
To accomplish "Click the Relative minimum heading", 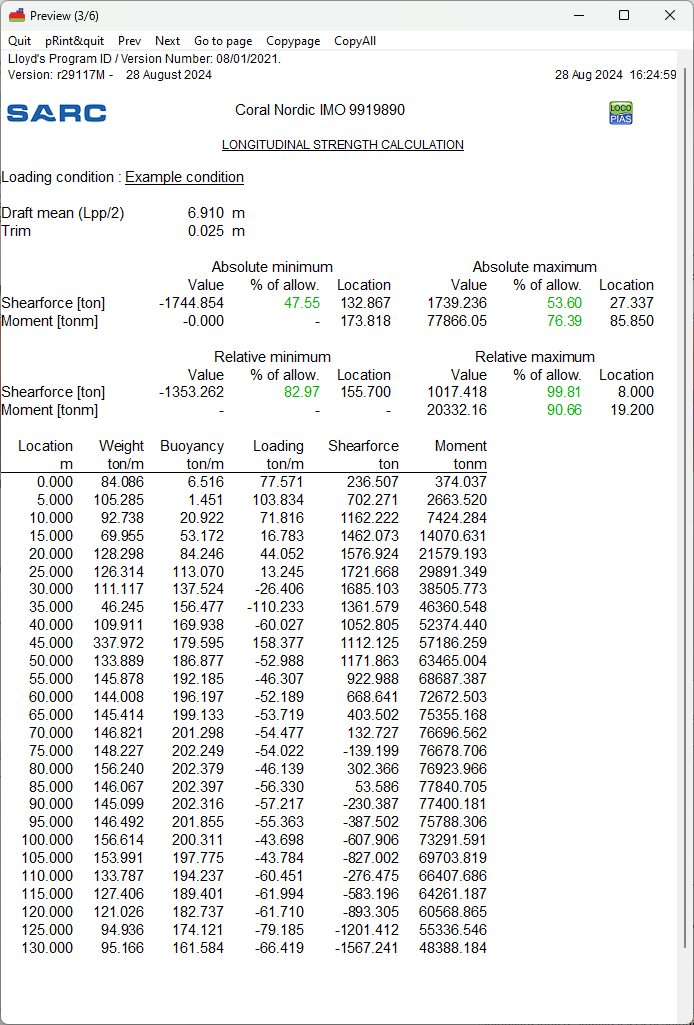I will (273, 357).
